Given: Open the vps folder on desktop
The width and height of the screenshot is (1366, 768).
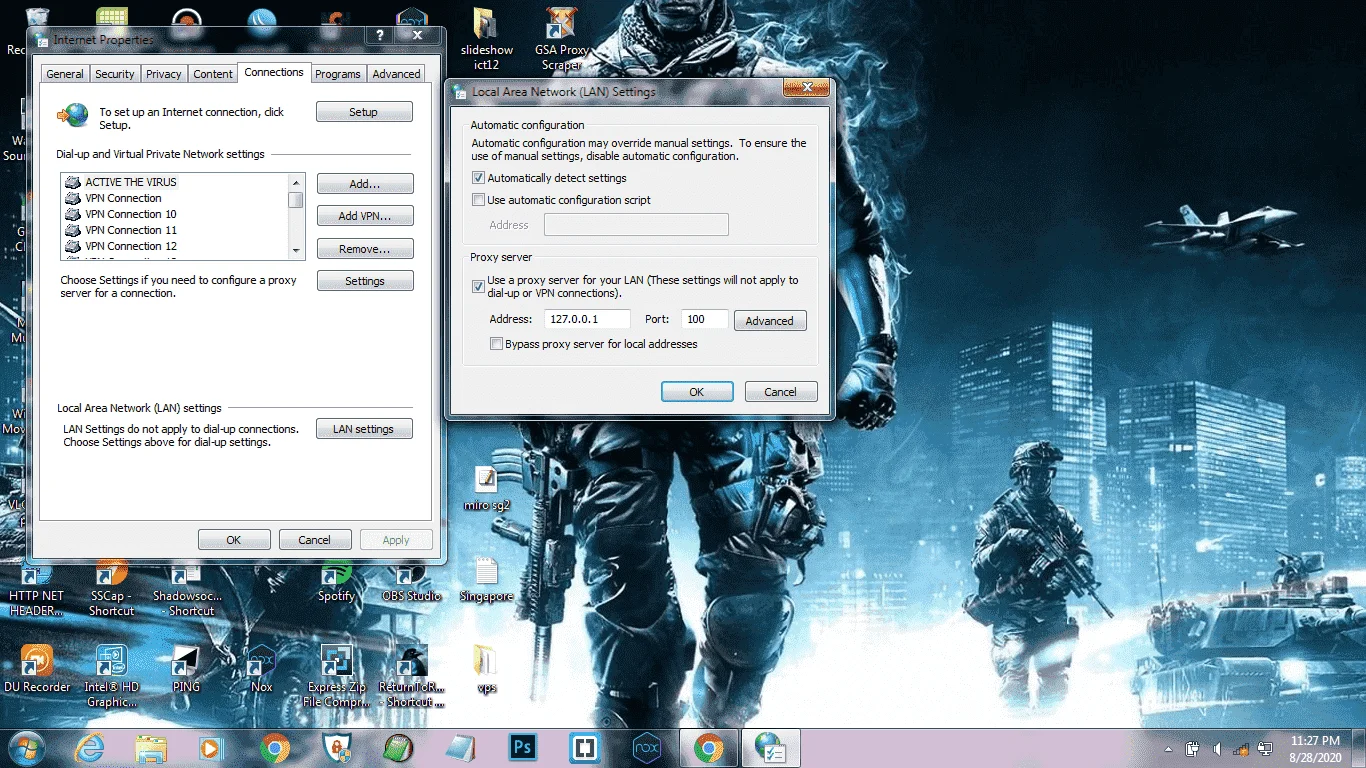Looking at the screenshot, I should point(487,670).
